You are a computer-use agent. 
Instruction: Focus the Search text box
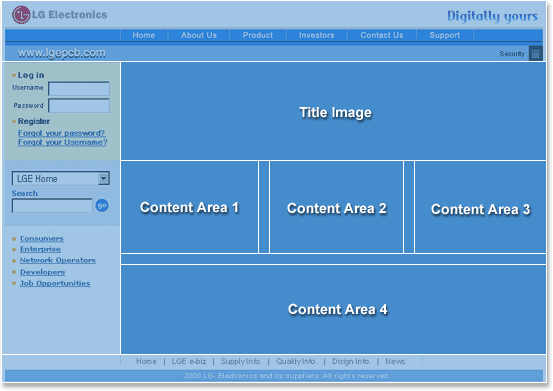click(x=52, y=206)
